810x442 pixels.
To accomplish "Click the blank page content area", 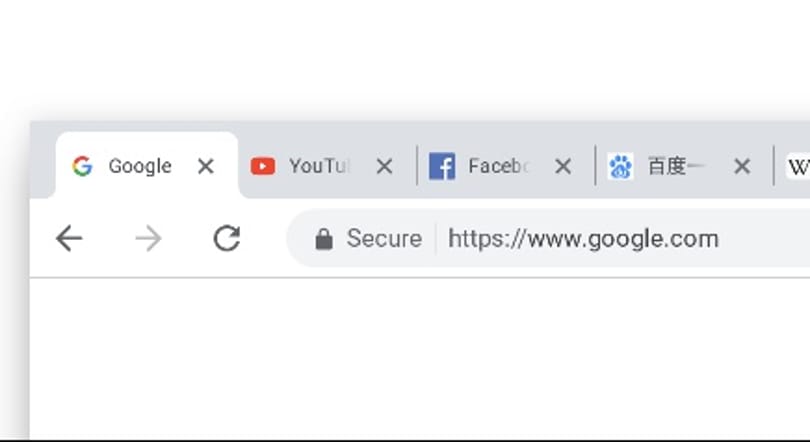I will (x=420, y=357).
